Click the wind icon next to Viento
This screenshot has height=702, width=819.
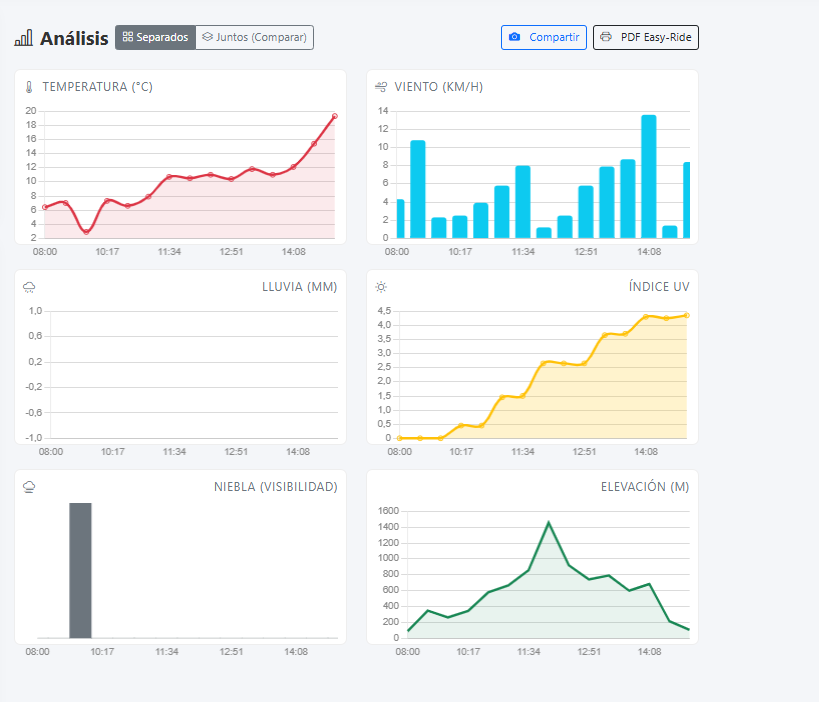pos(381,87)
